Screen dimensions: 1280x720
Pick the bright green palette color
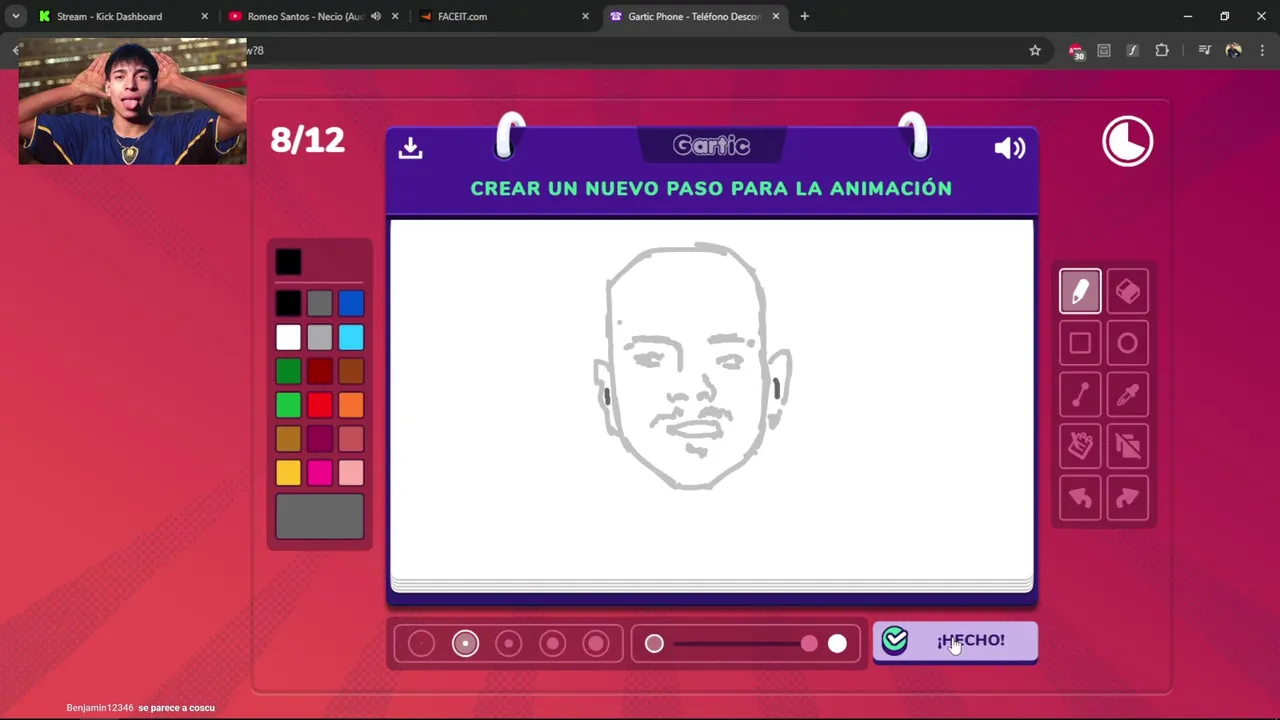coord(288,405)
